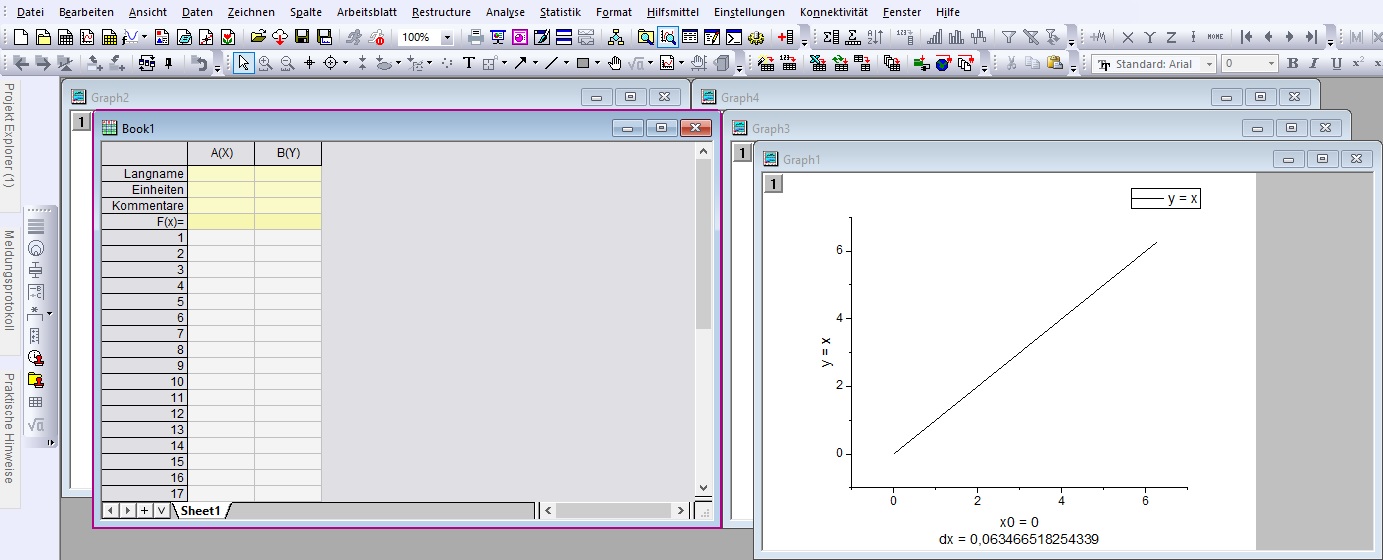The height and width of the screenshot is (560, 1383).
Task: Expand side toolbar options arrow at bottom
Action: tap(51, 441)
